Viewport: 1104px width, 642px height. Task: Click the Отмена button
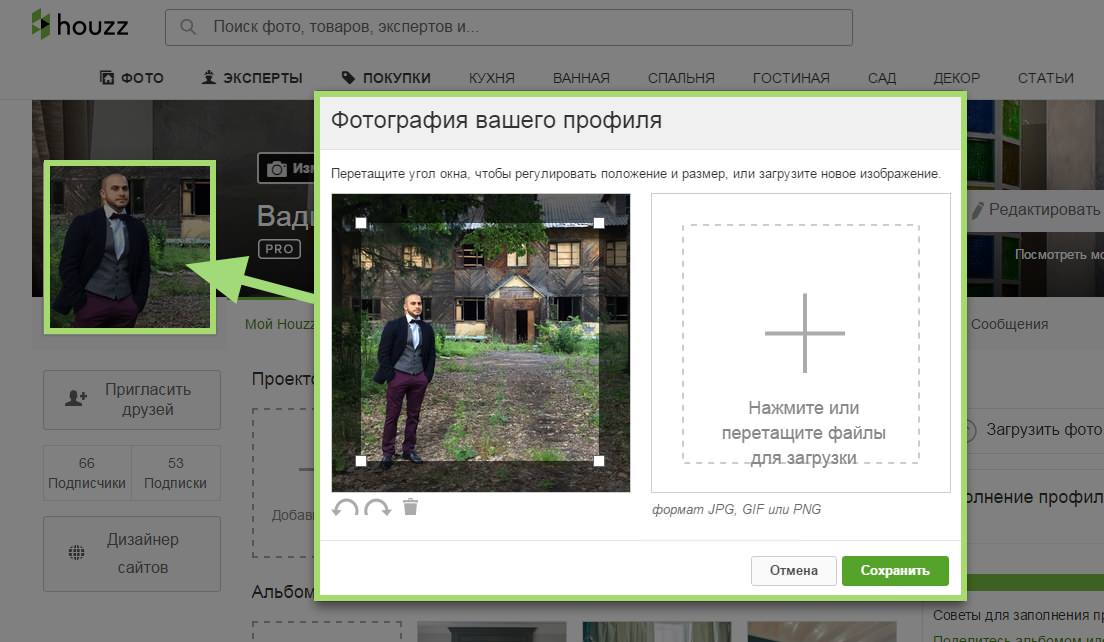point(794,570)
